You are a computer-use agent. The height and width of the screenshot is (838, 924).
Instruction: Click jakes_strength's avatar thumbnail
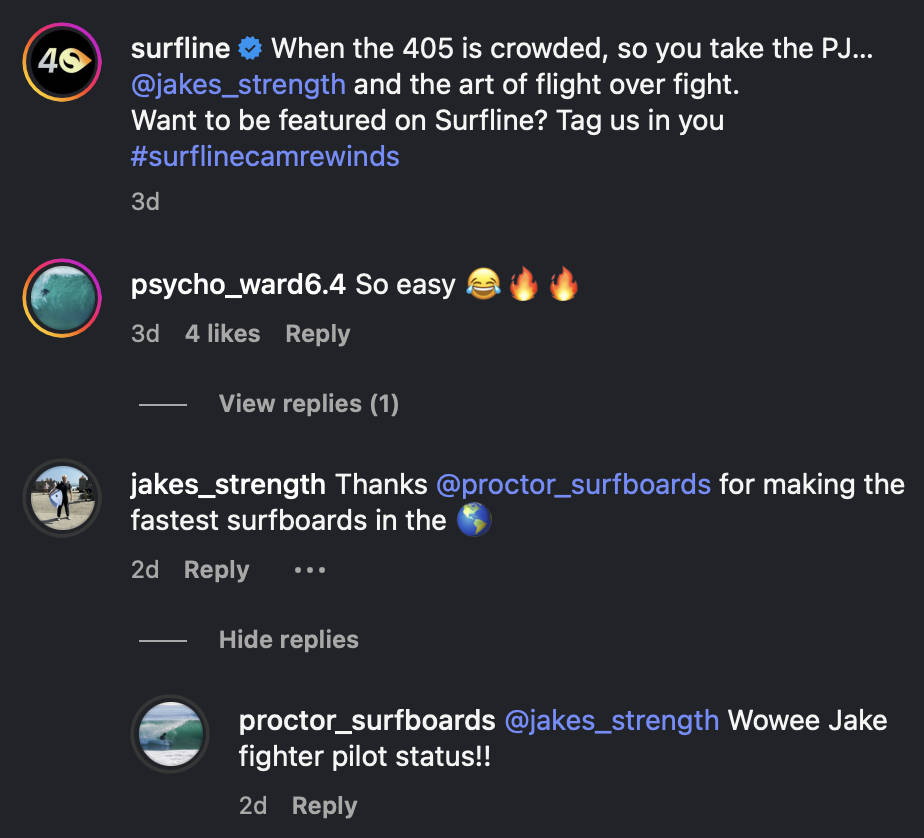click(62, 498)
